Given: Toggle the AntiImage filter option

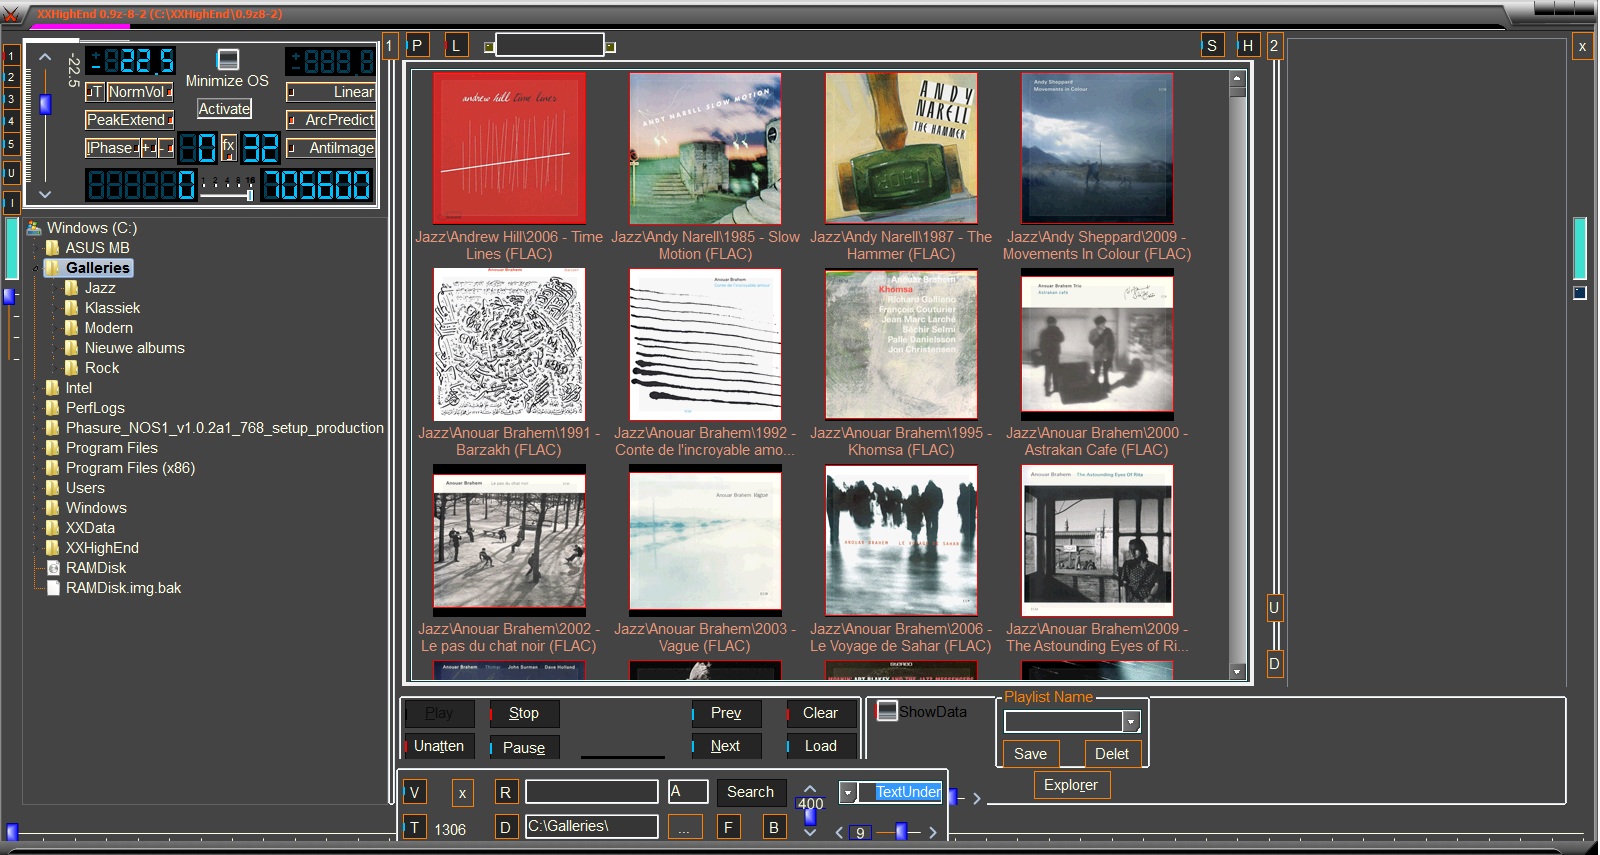Looking at the screenshot, I should (x=331, y=148).
